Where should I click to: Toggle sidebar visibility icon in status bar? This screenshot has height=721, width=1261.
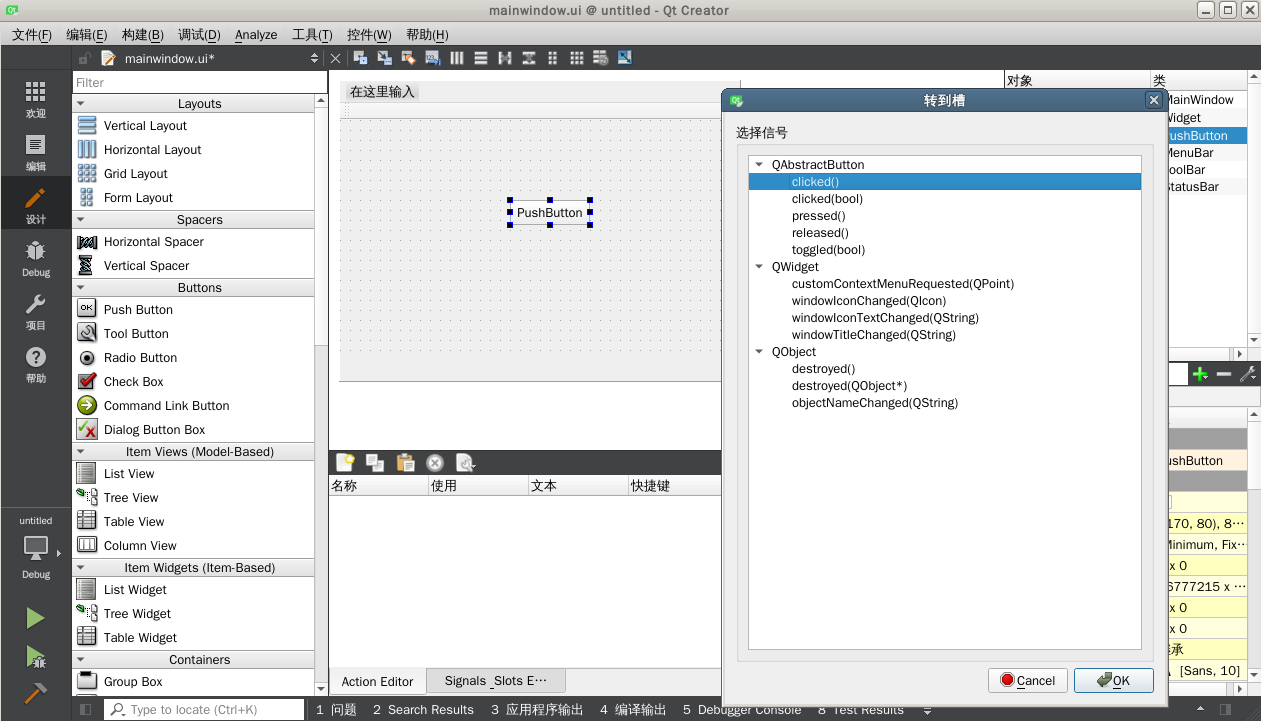point(86,710)
